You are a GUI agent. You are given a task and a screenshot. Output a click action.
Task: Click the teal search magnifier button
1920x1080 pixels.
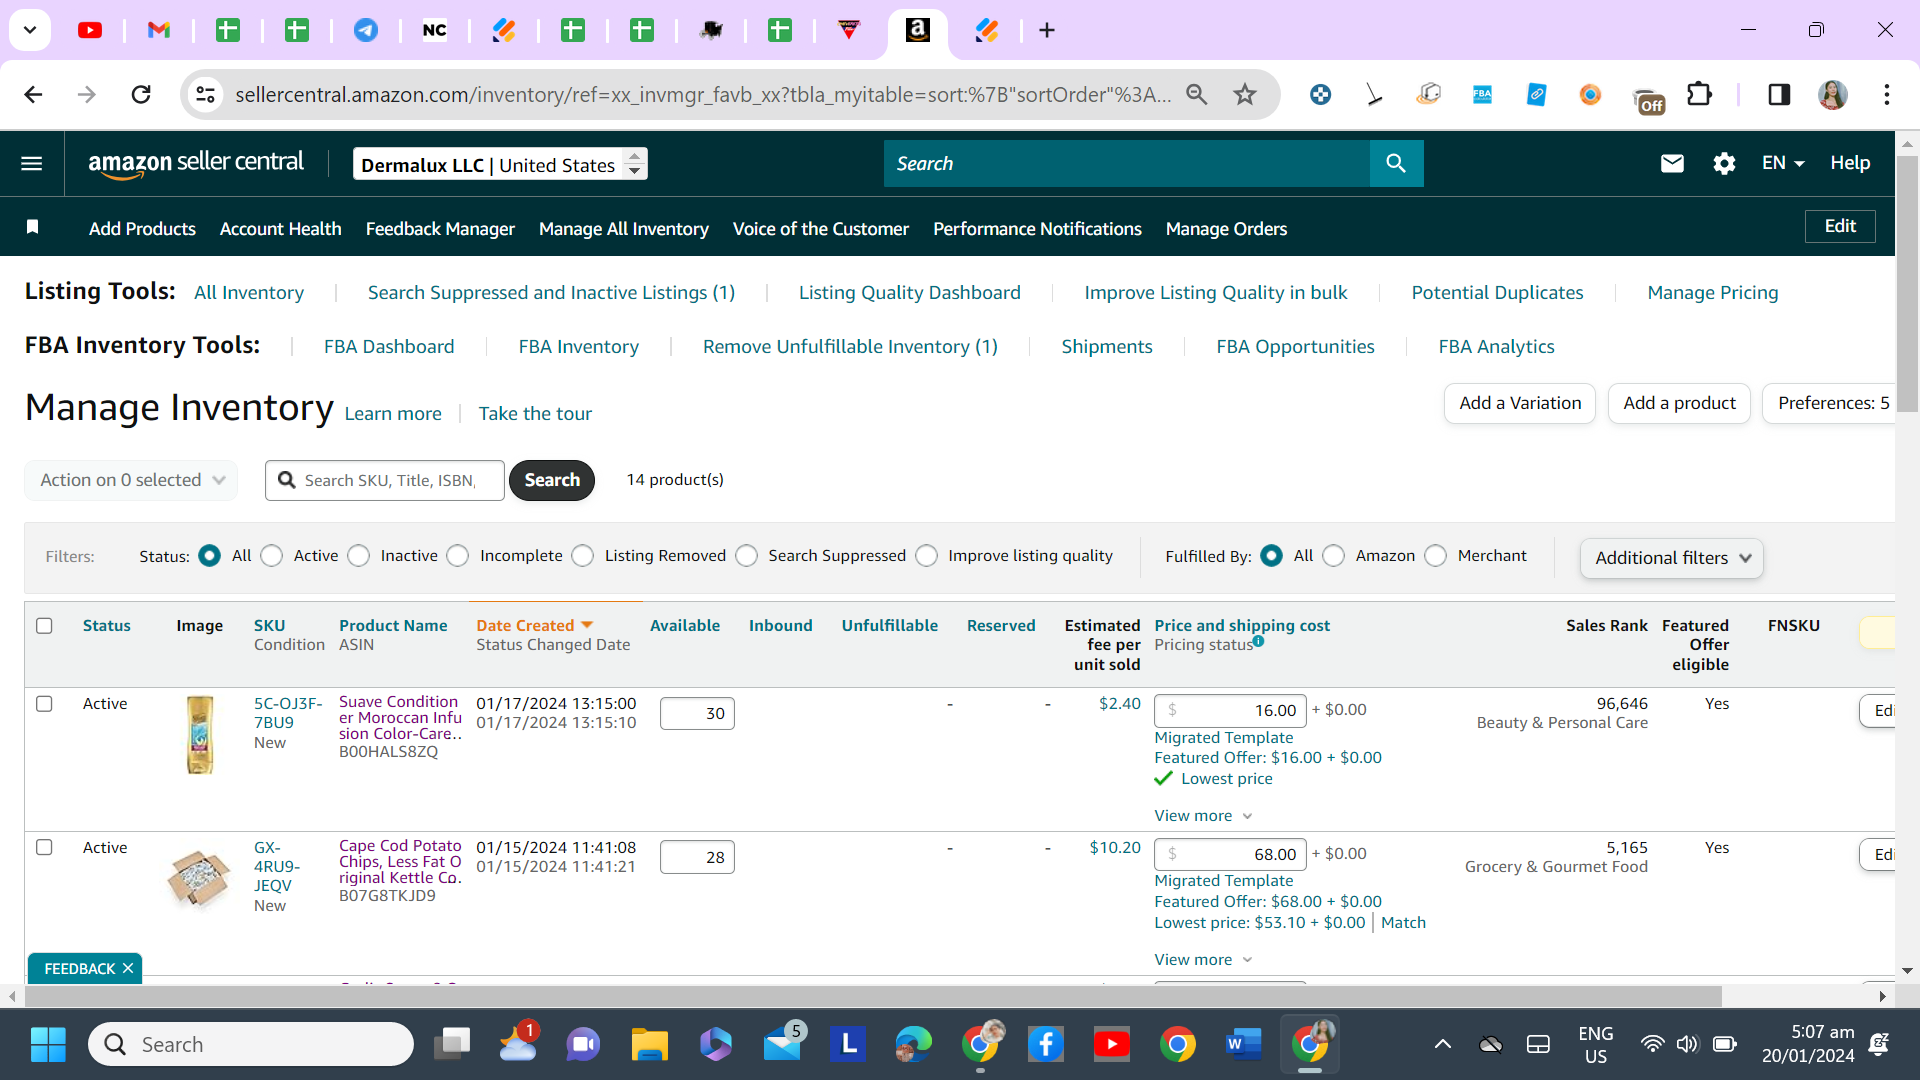[x=1396, y=163]
